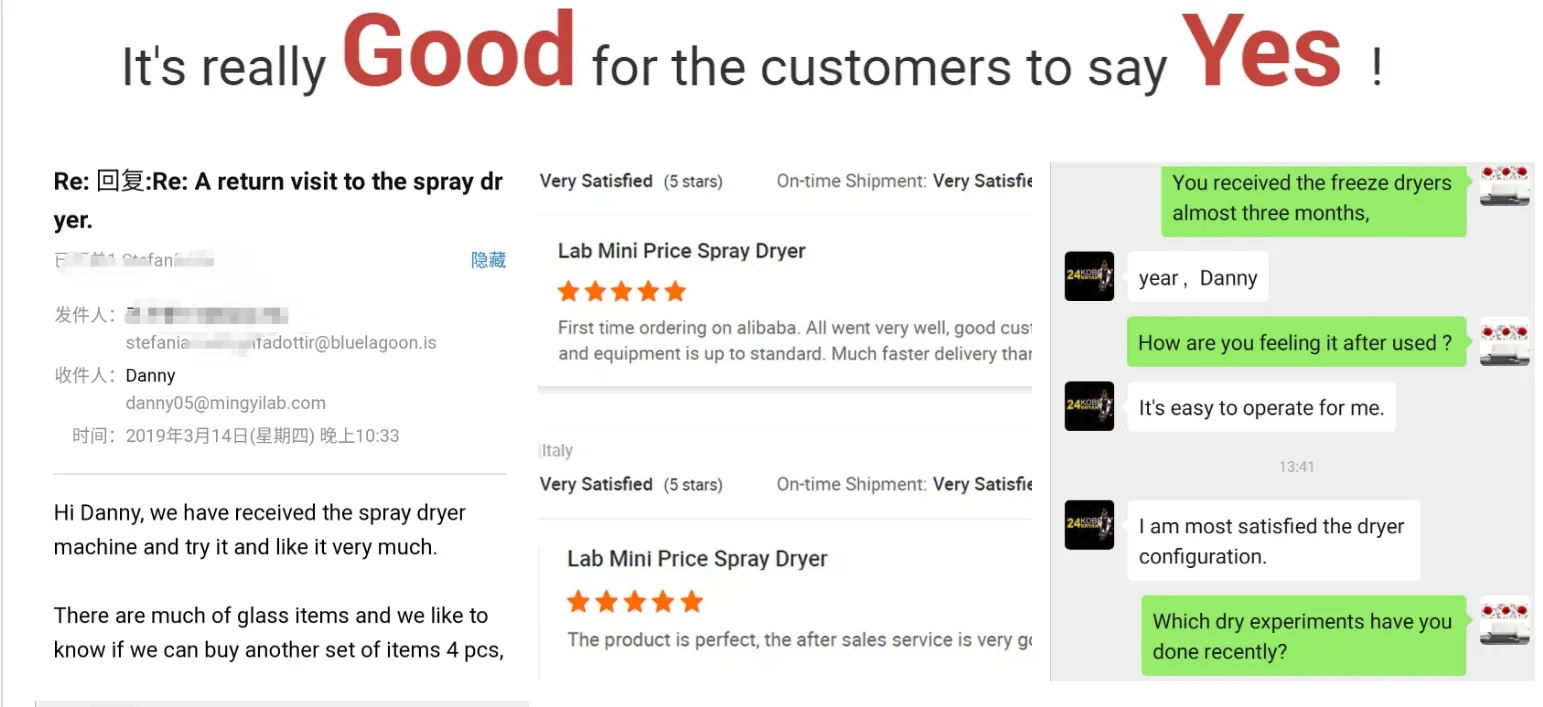1543x707 pixels.
Task: Select the "How are you feeling it after used ?" bubble
Action: tap(1295, 343)
